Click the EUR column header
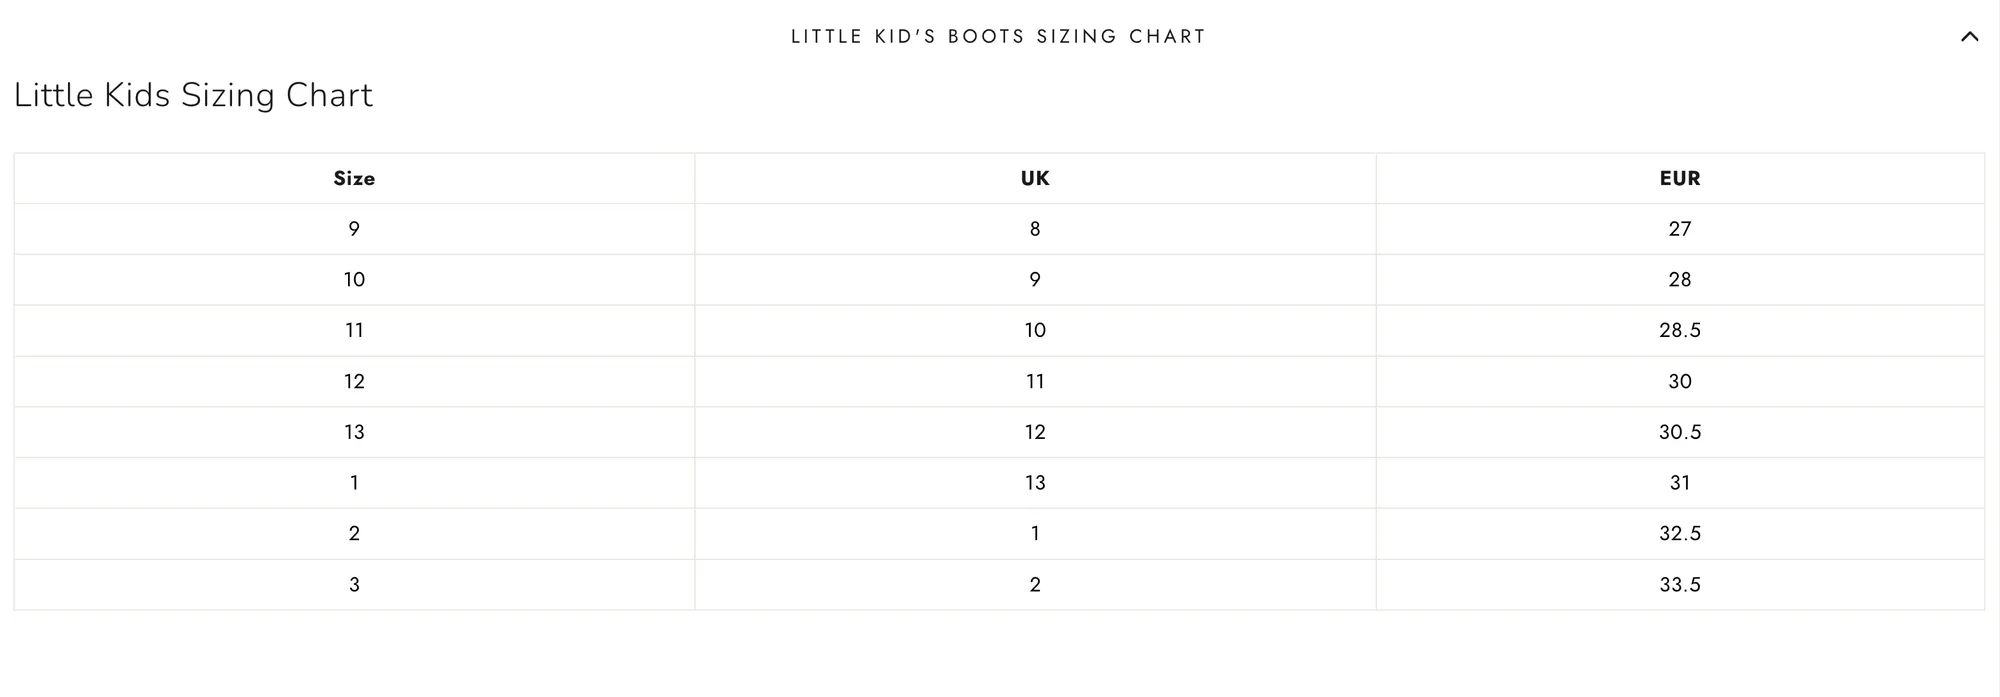The width and height of the screenshot is (2000, 697). click(1680, 179)
